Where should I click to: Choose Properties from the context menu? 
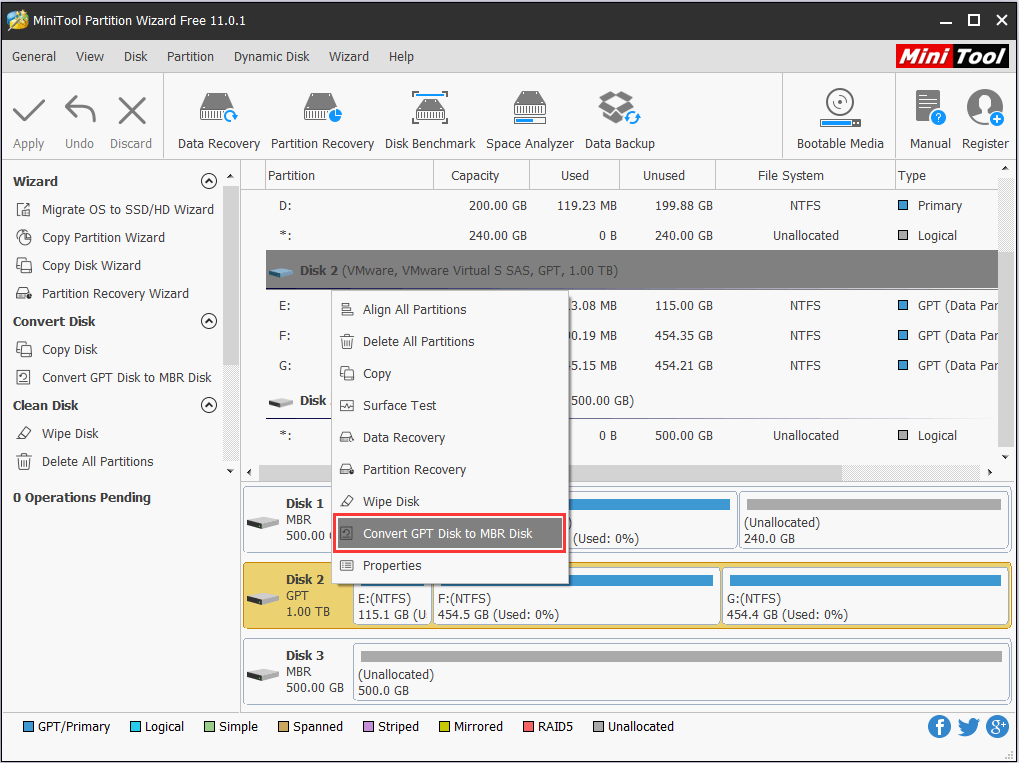point(450,565)
